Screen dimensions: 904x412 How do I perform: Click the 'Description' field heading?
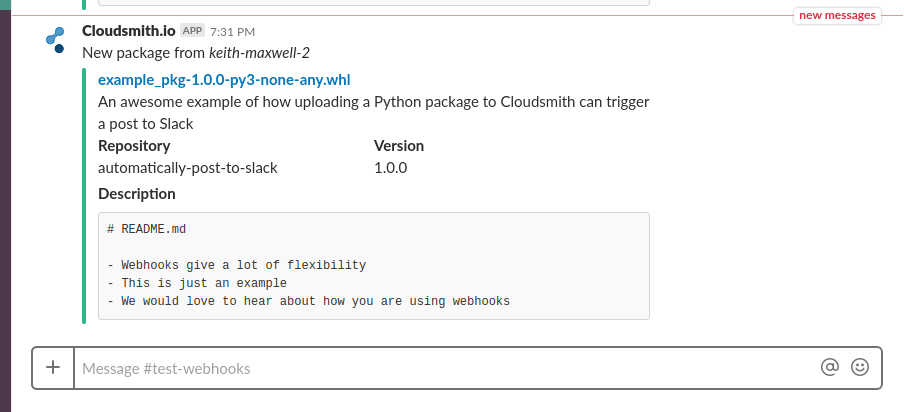coord(137,194)
